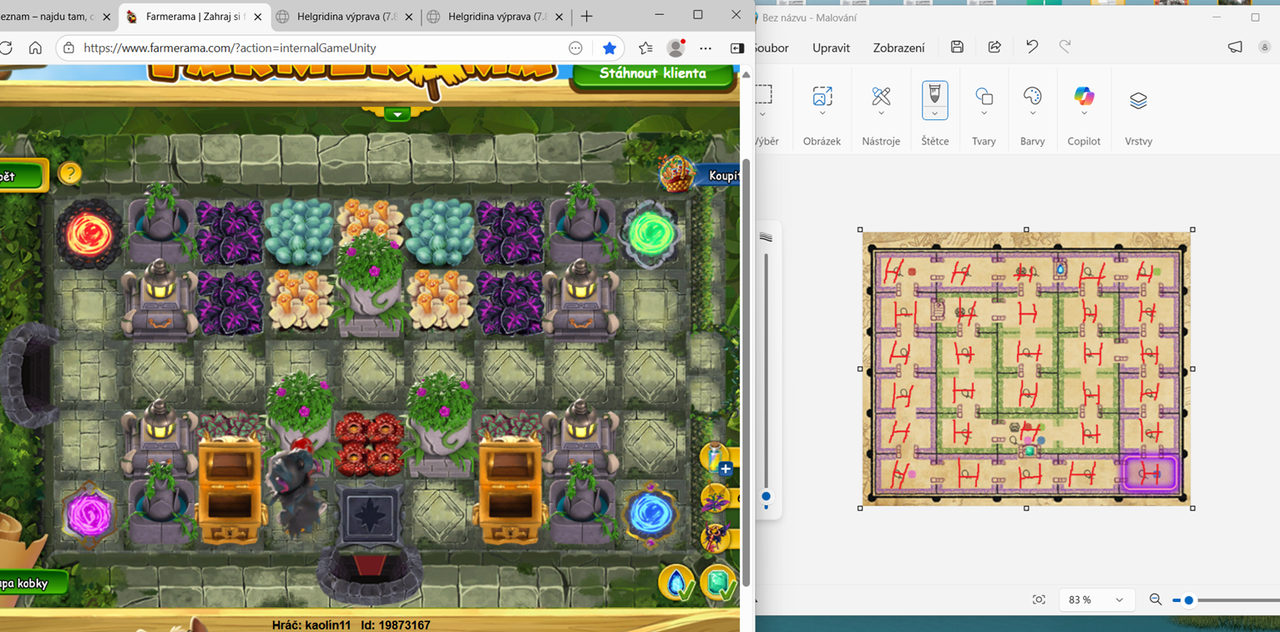Click the Share icon in Paint
The height and width of the screenshot is (632, 1280).
[x=994, y=47]
